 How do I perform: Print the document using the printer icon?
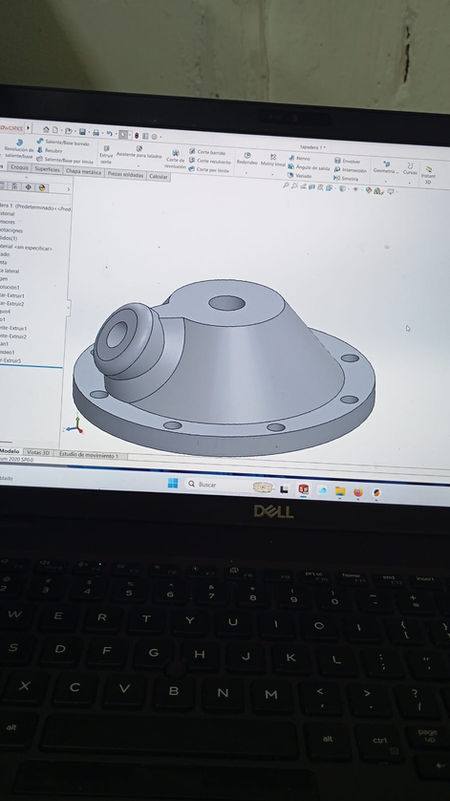96,132
